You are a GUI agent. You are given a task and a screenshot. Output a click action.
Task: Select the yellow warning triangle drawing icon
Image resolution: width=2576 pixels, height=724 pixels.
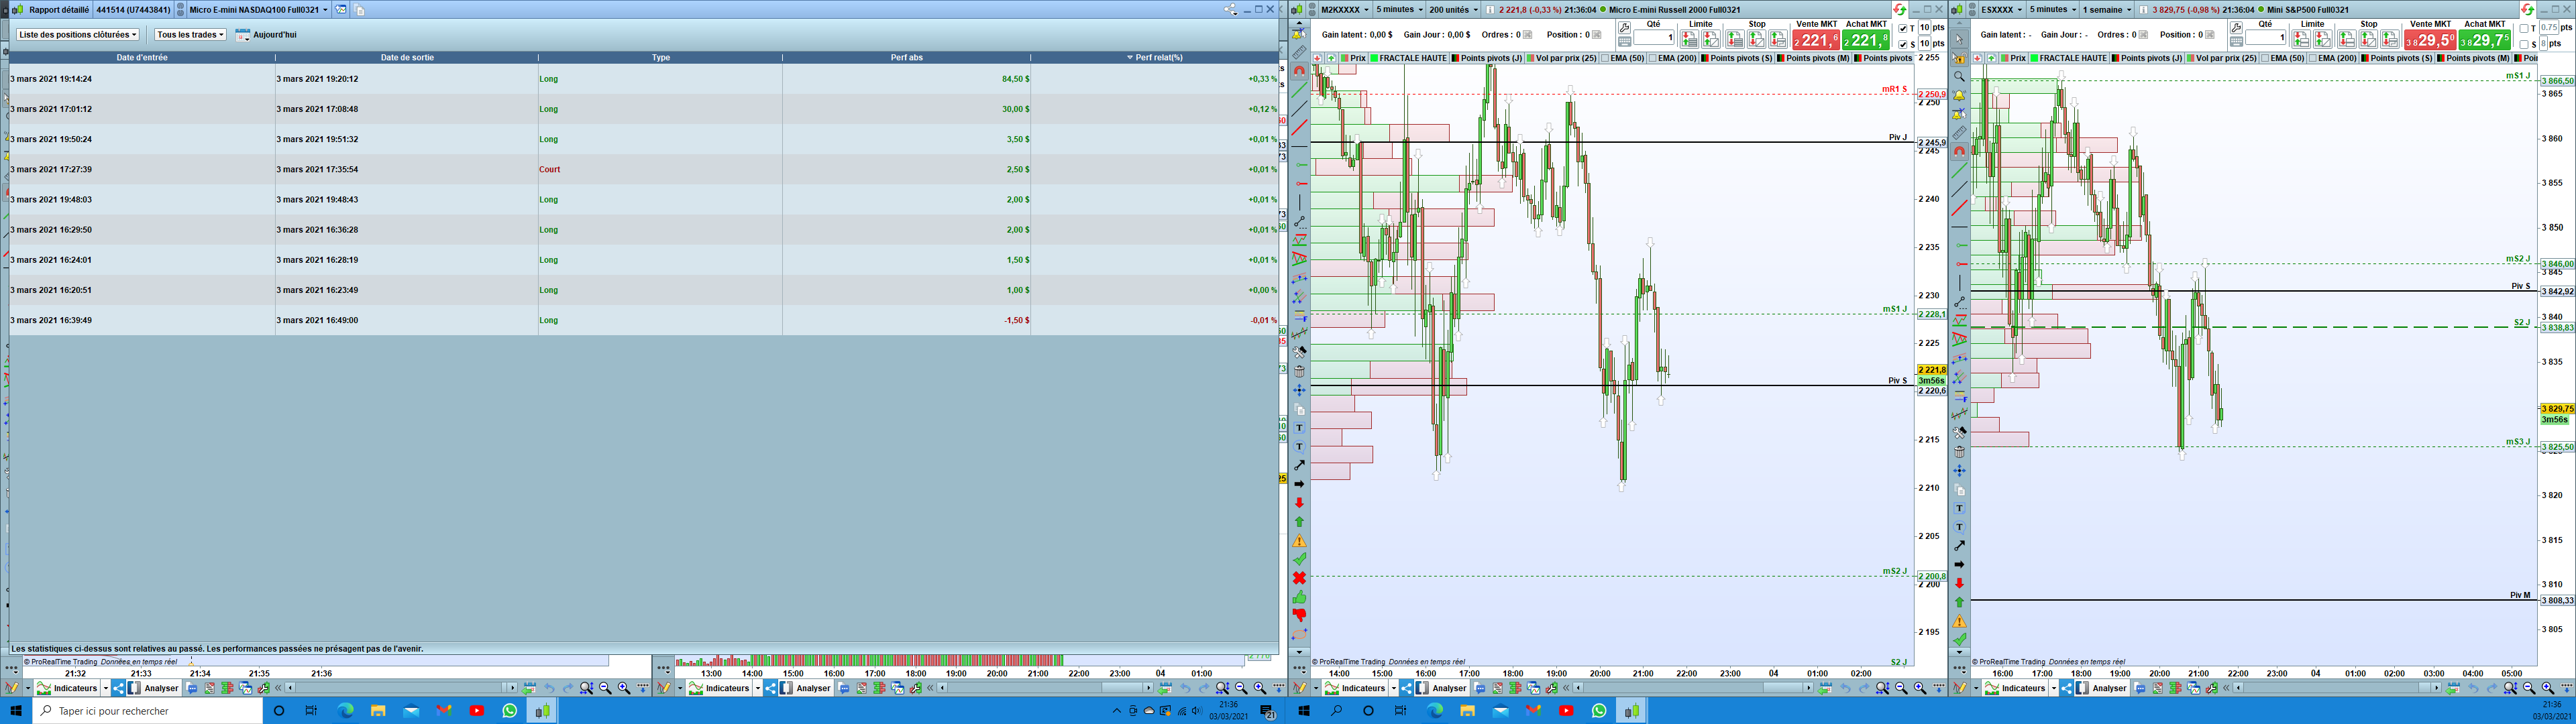point(1299,541)
